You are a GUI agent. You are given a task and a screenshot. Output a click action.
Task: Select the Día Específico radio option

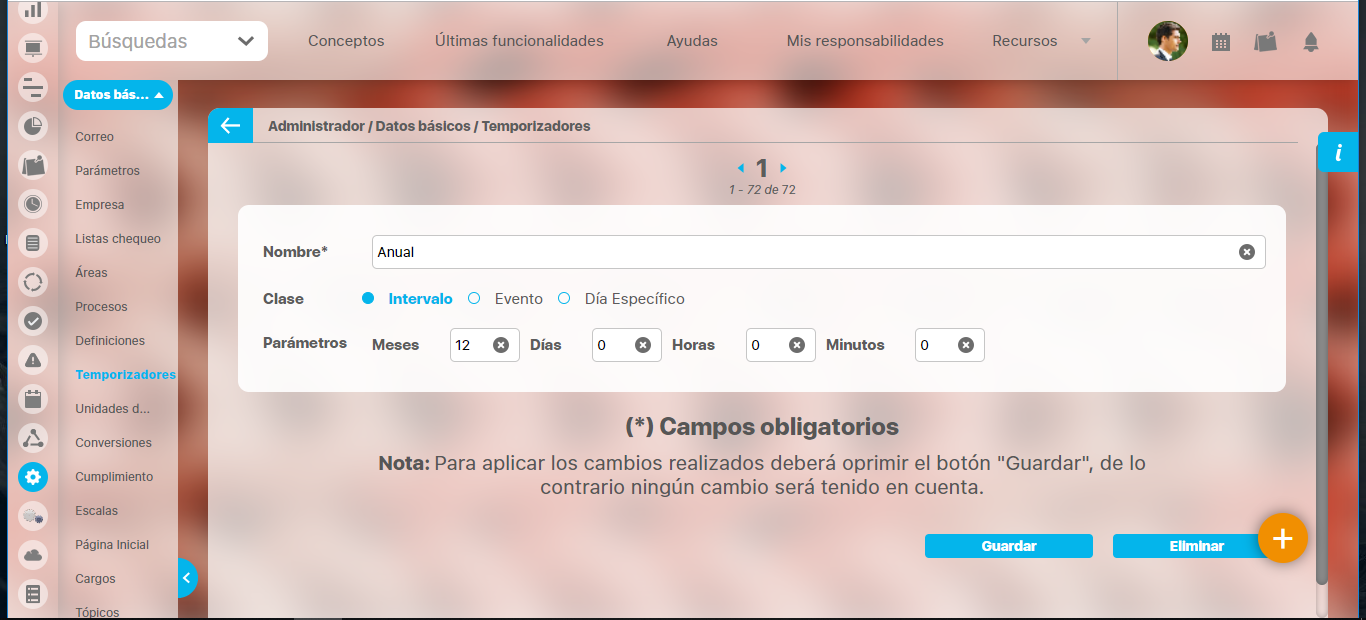(x=564, y=299)
